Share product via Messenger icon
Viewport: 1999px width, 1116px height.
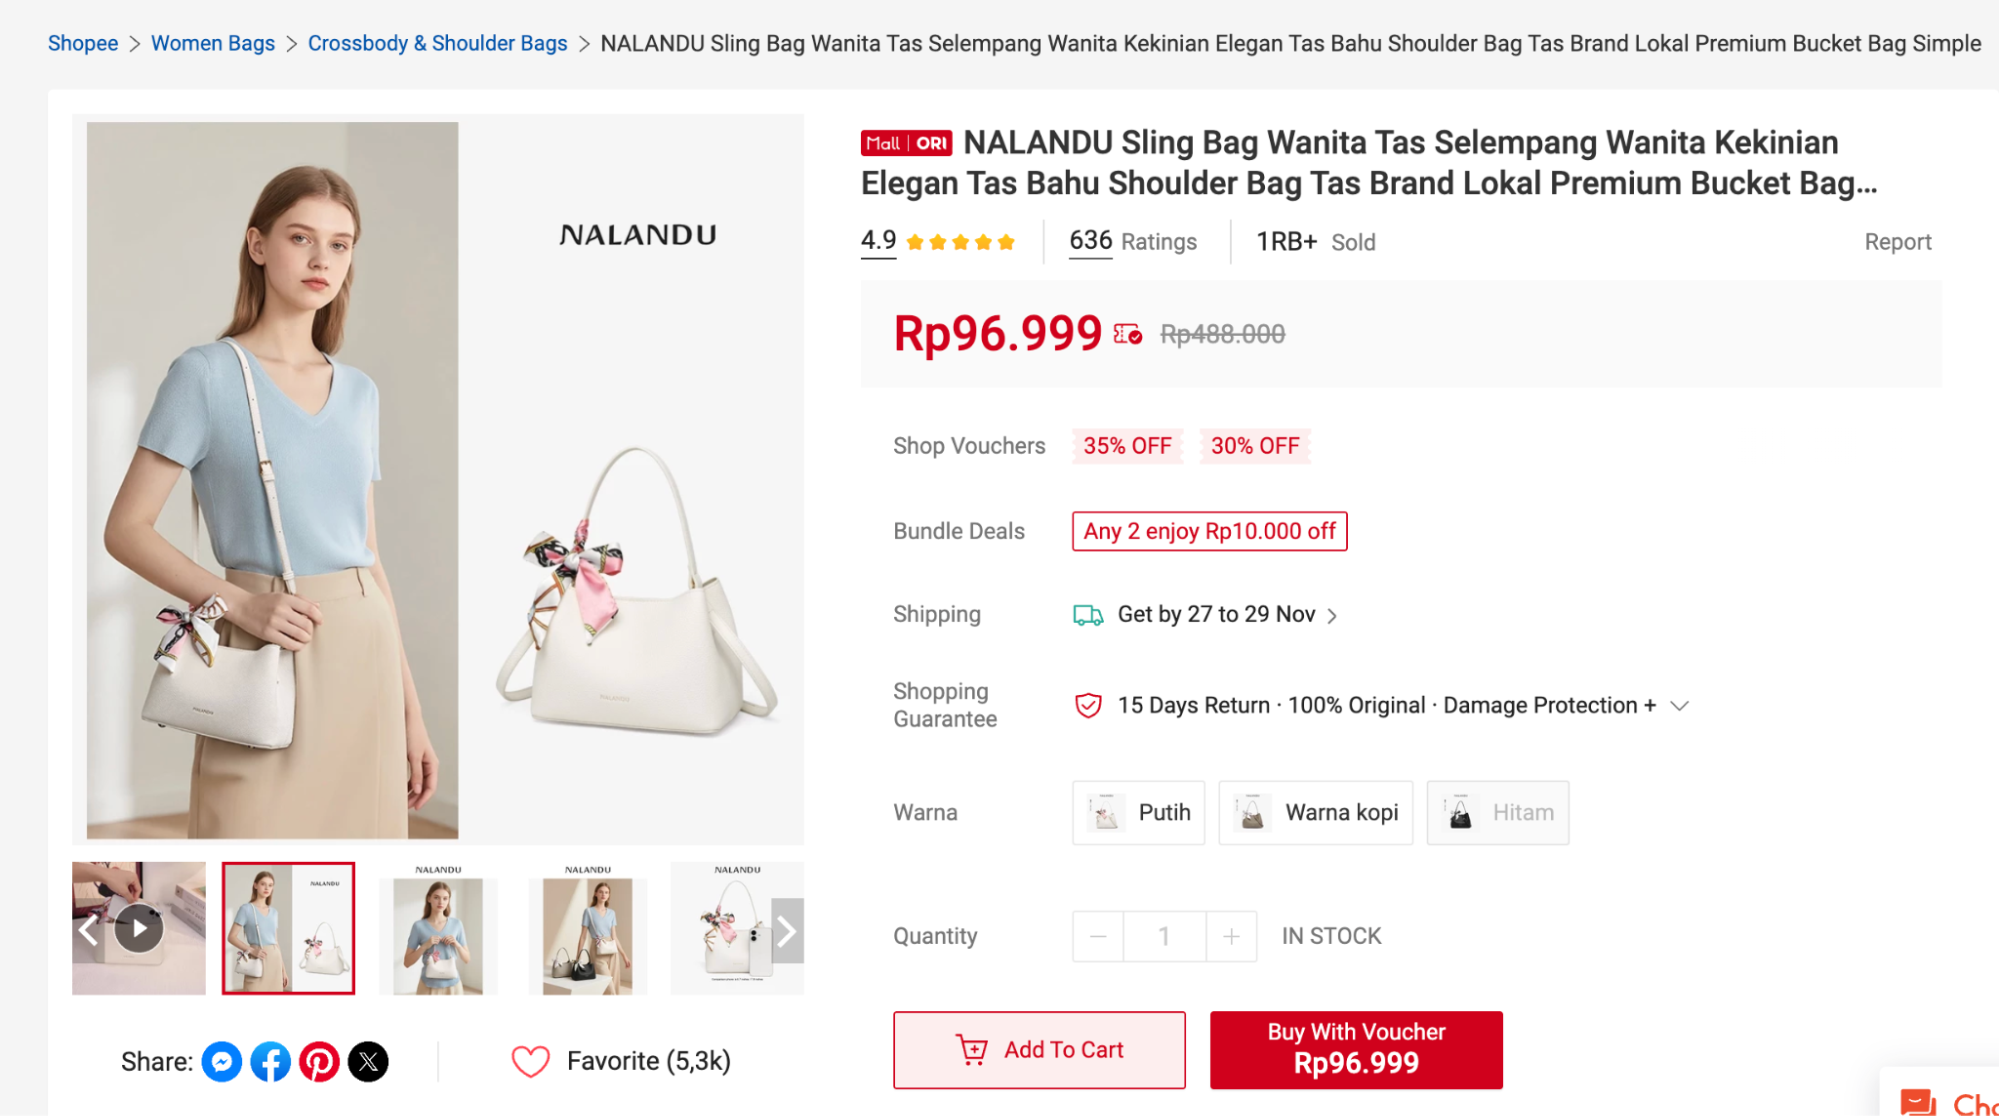[222, 1061]
